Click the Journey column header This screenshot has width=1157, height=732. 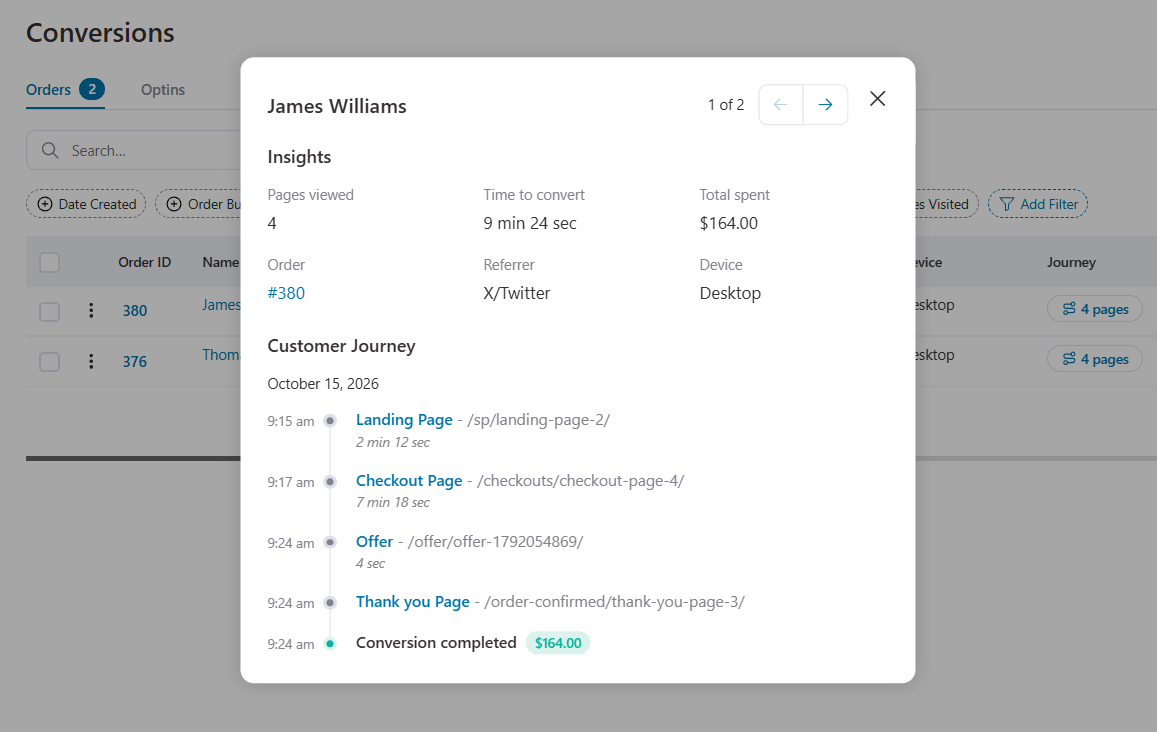pos(1071,263)
